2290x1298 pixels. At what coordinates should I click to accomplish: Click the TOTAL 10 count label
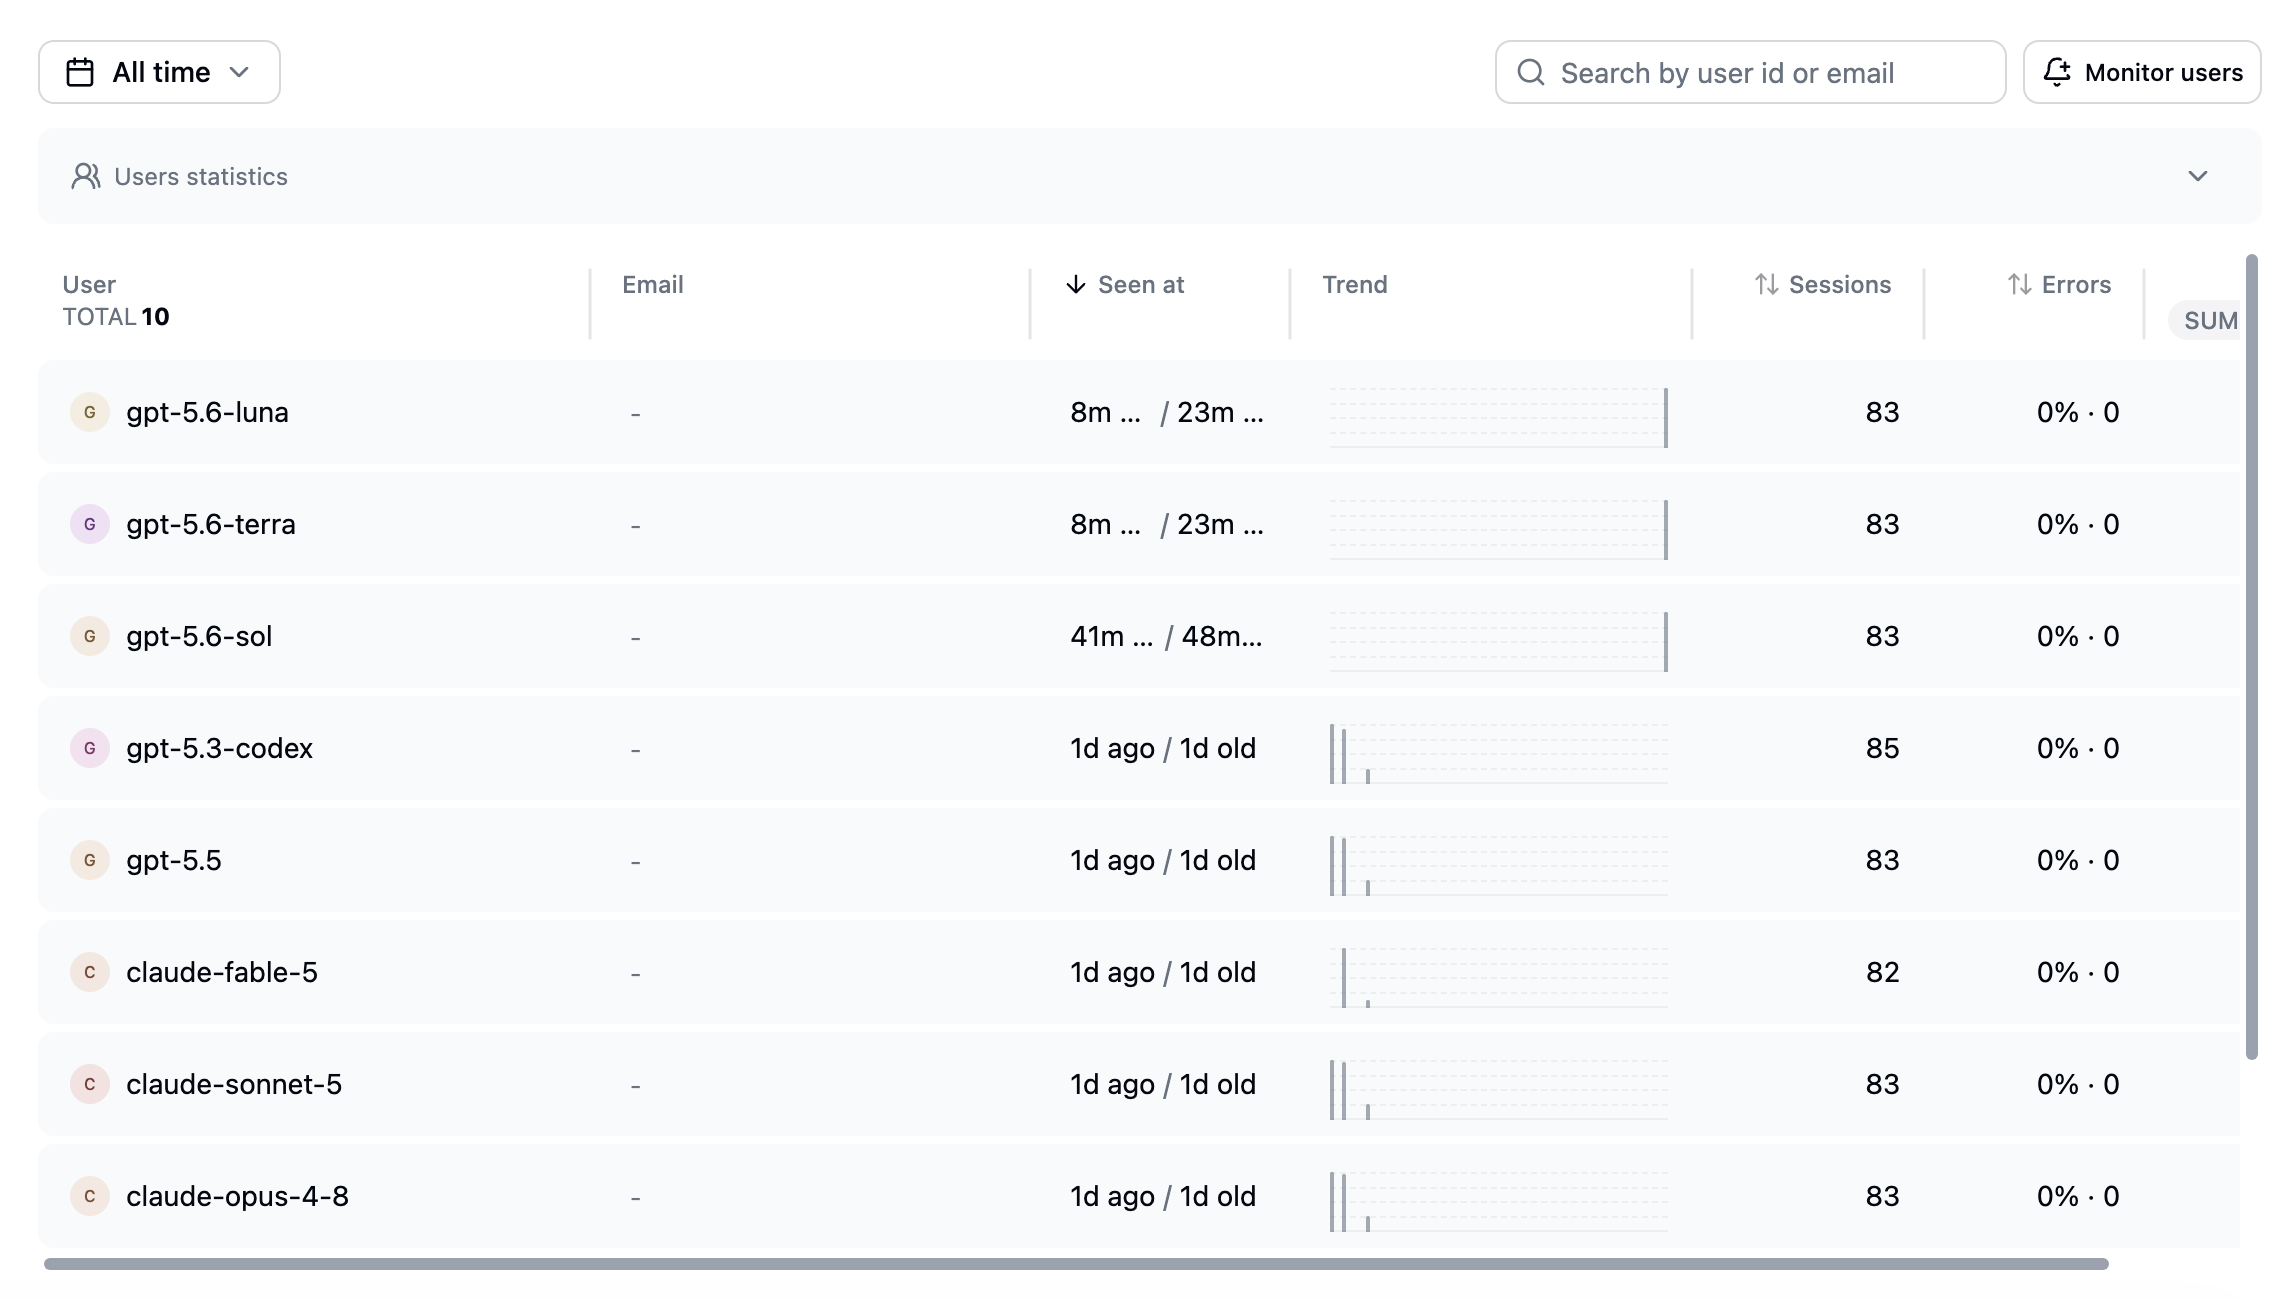(116, 317)
